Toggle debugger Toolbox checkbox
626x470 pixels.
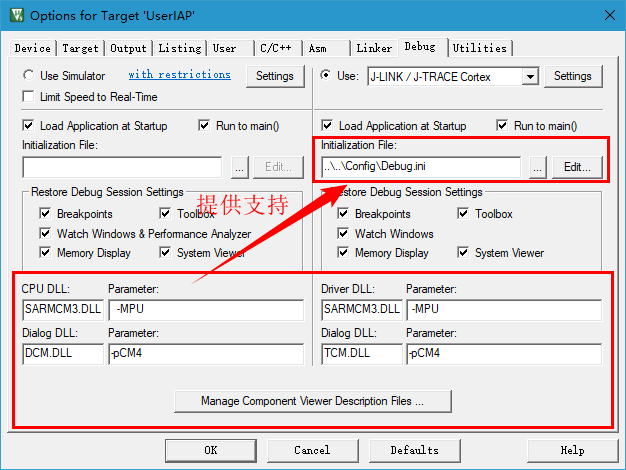click(x=463, y=214)
